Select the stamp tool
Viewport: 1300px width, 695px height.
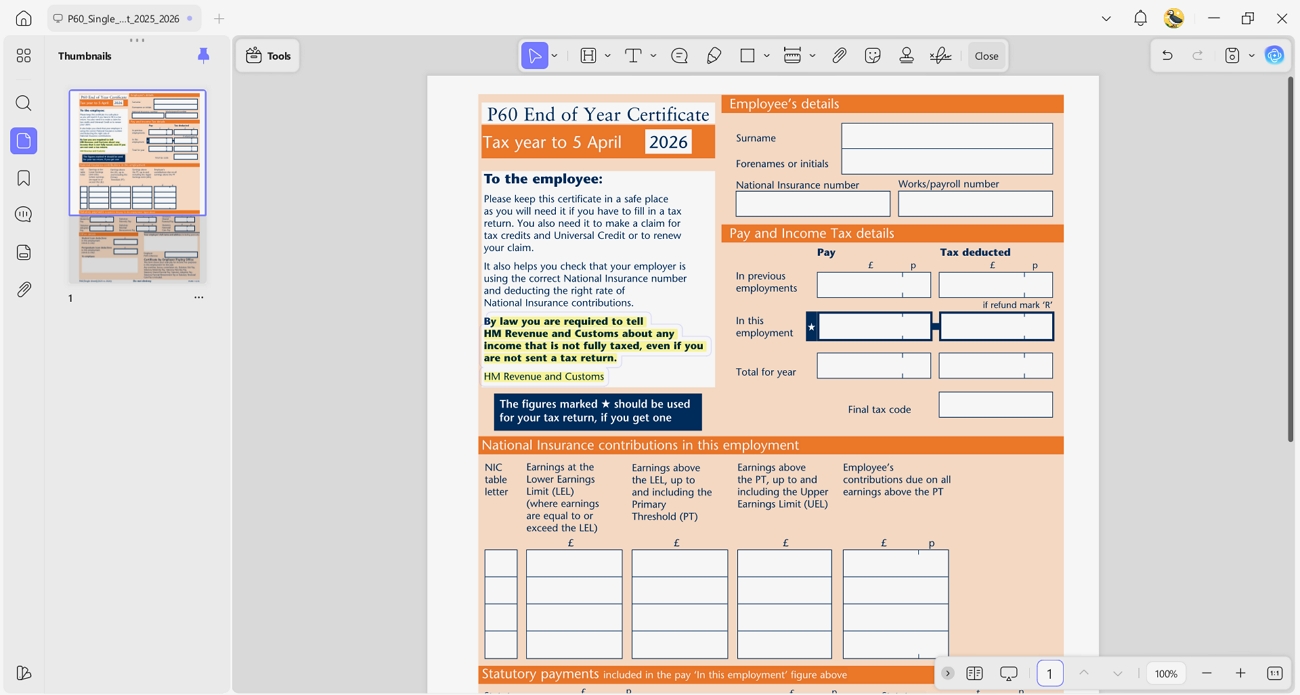point(907,56)
